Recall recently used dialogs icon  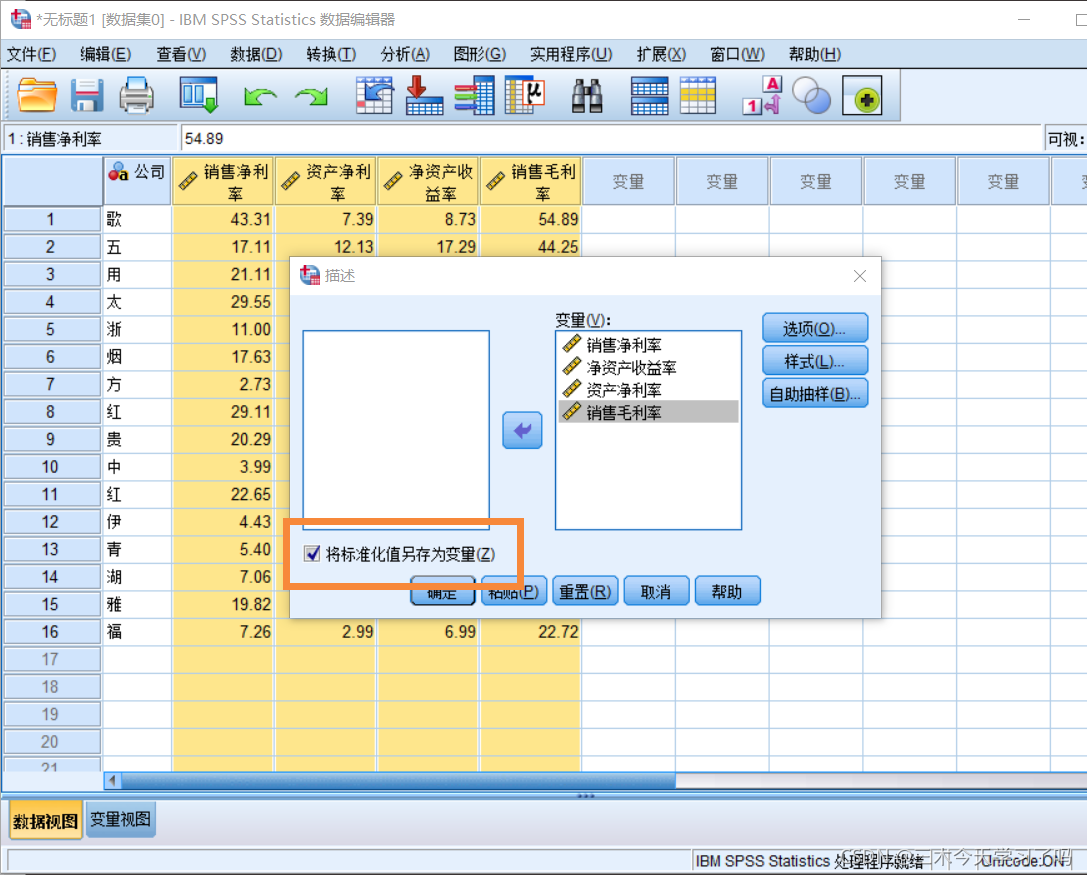199,95
